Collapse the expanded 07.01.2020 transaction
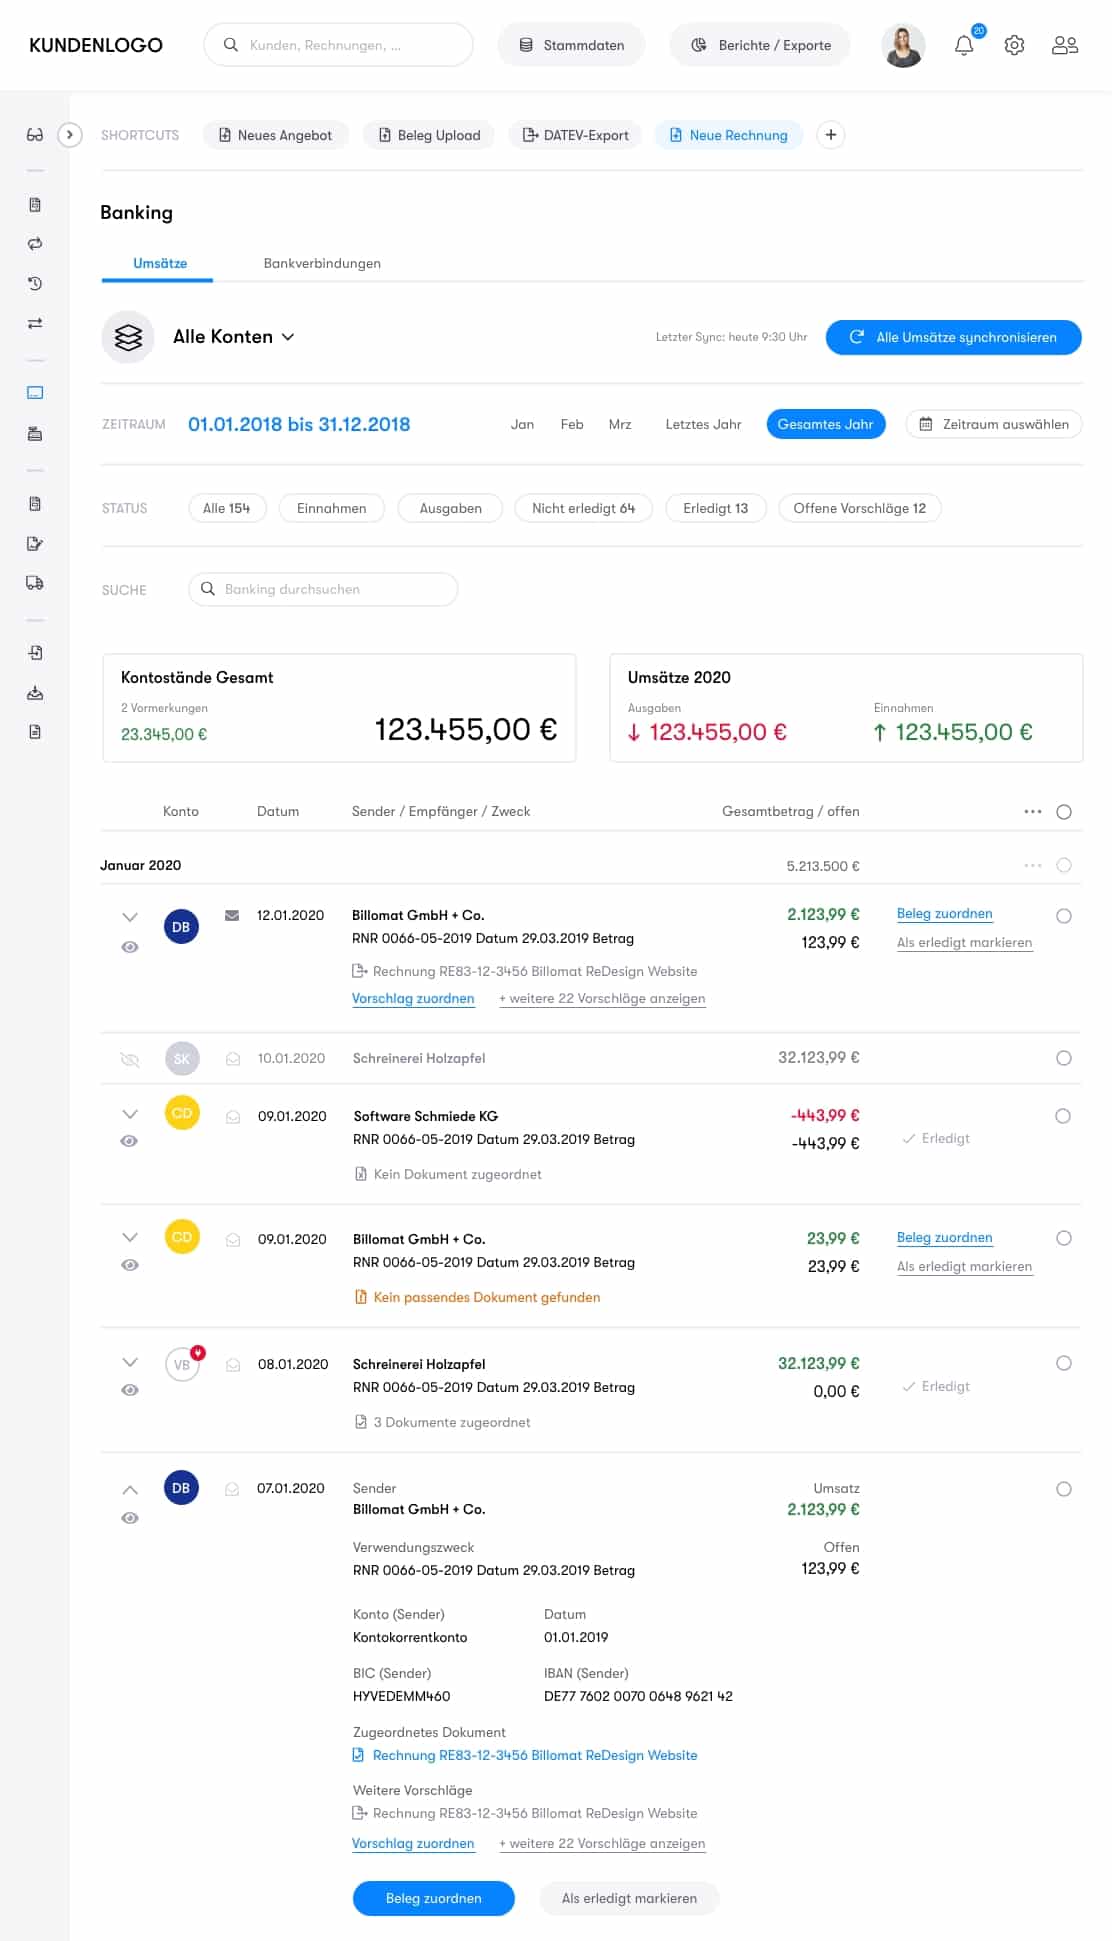The width and height of the screenshot is (1112, 1941). coord(130,1490)
